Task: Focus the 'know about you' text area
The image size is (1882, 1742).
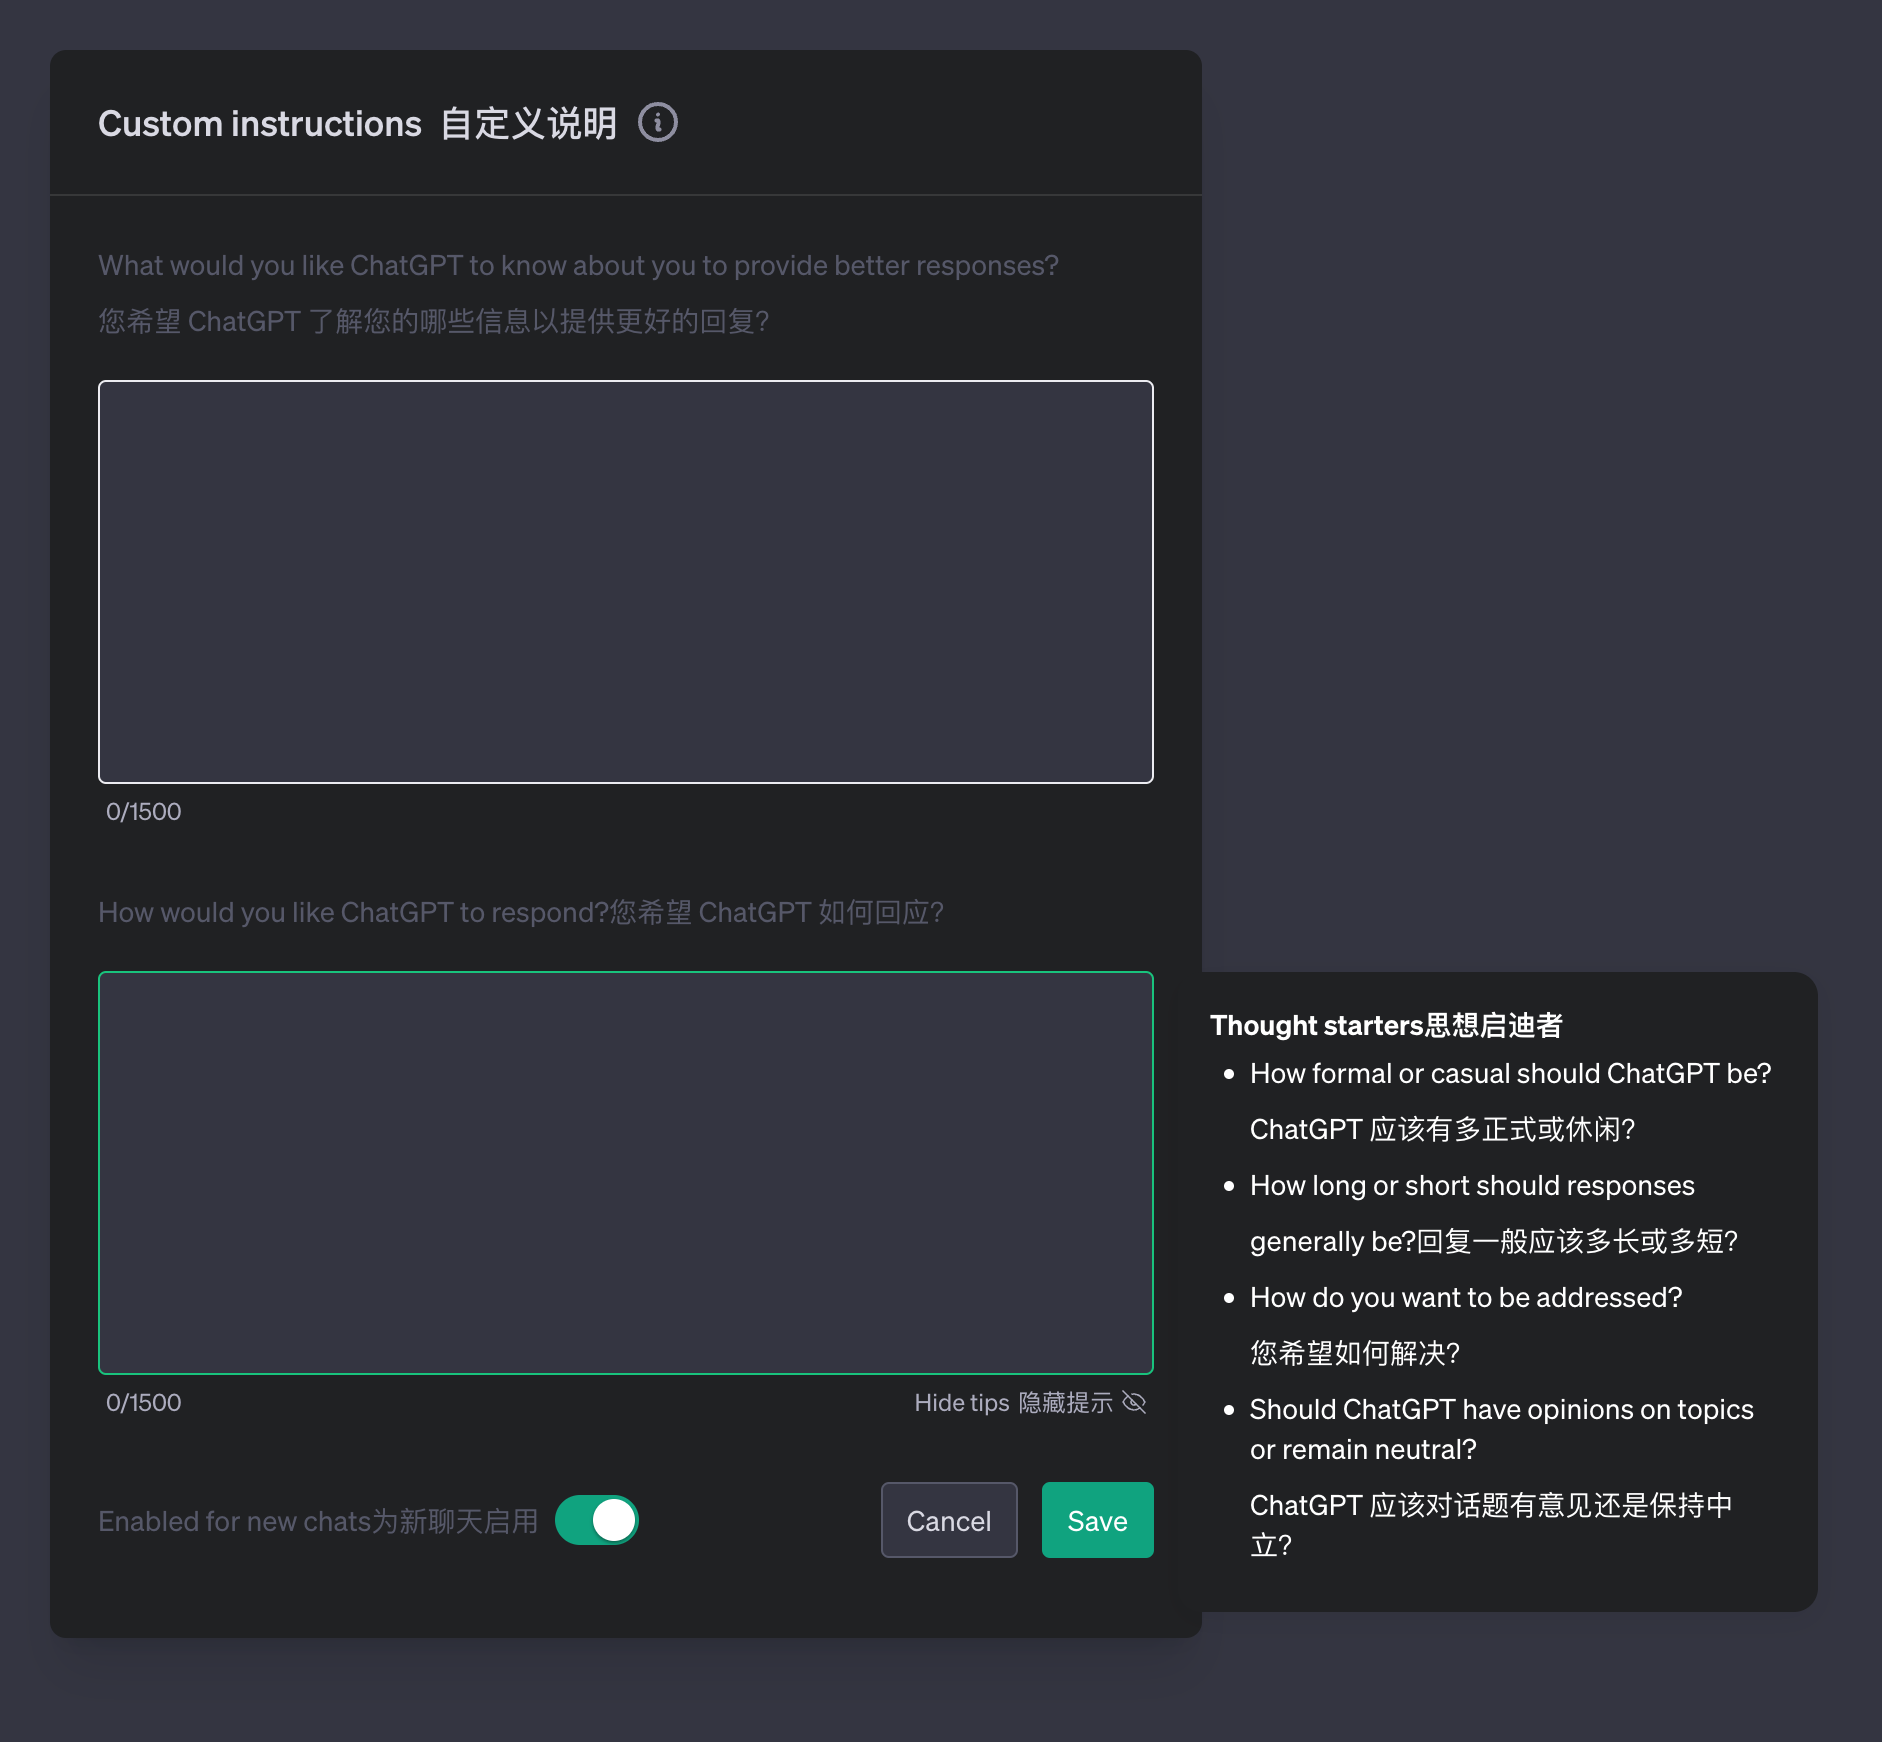Action: [x=626, y=582]
